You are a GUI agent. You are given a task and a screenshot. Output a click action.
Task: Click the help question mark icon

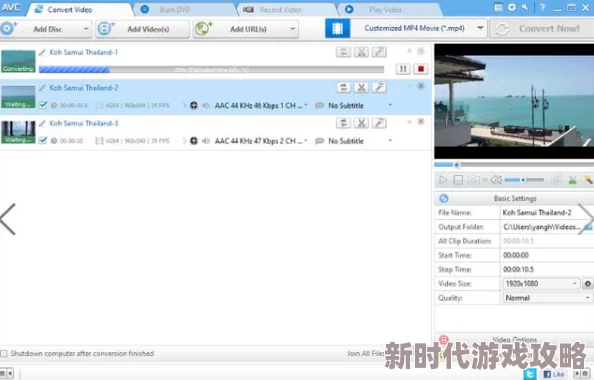pyautogui.click(x=542, y=7)
